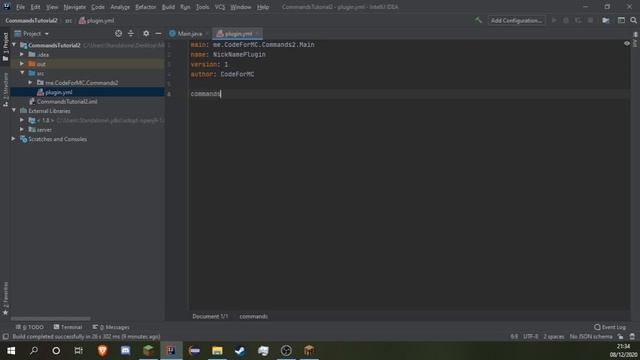This screenshot has height=360, width=640.
Task: Expand the me.CodeForMC.Commands2 package arrow
Action: click(30, 82)
